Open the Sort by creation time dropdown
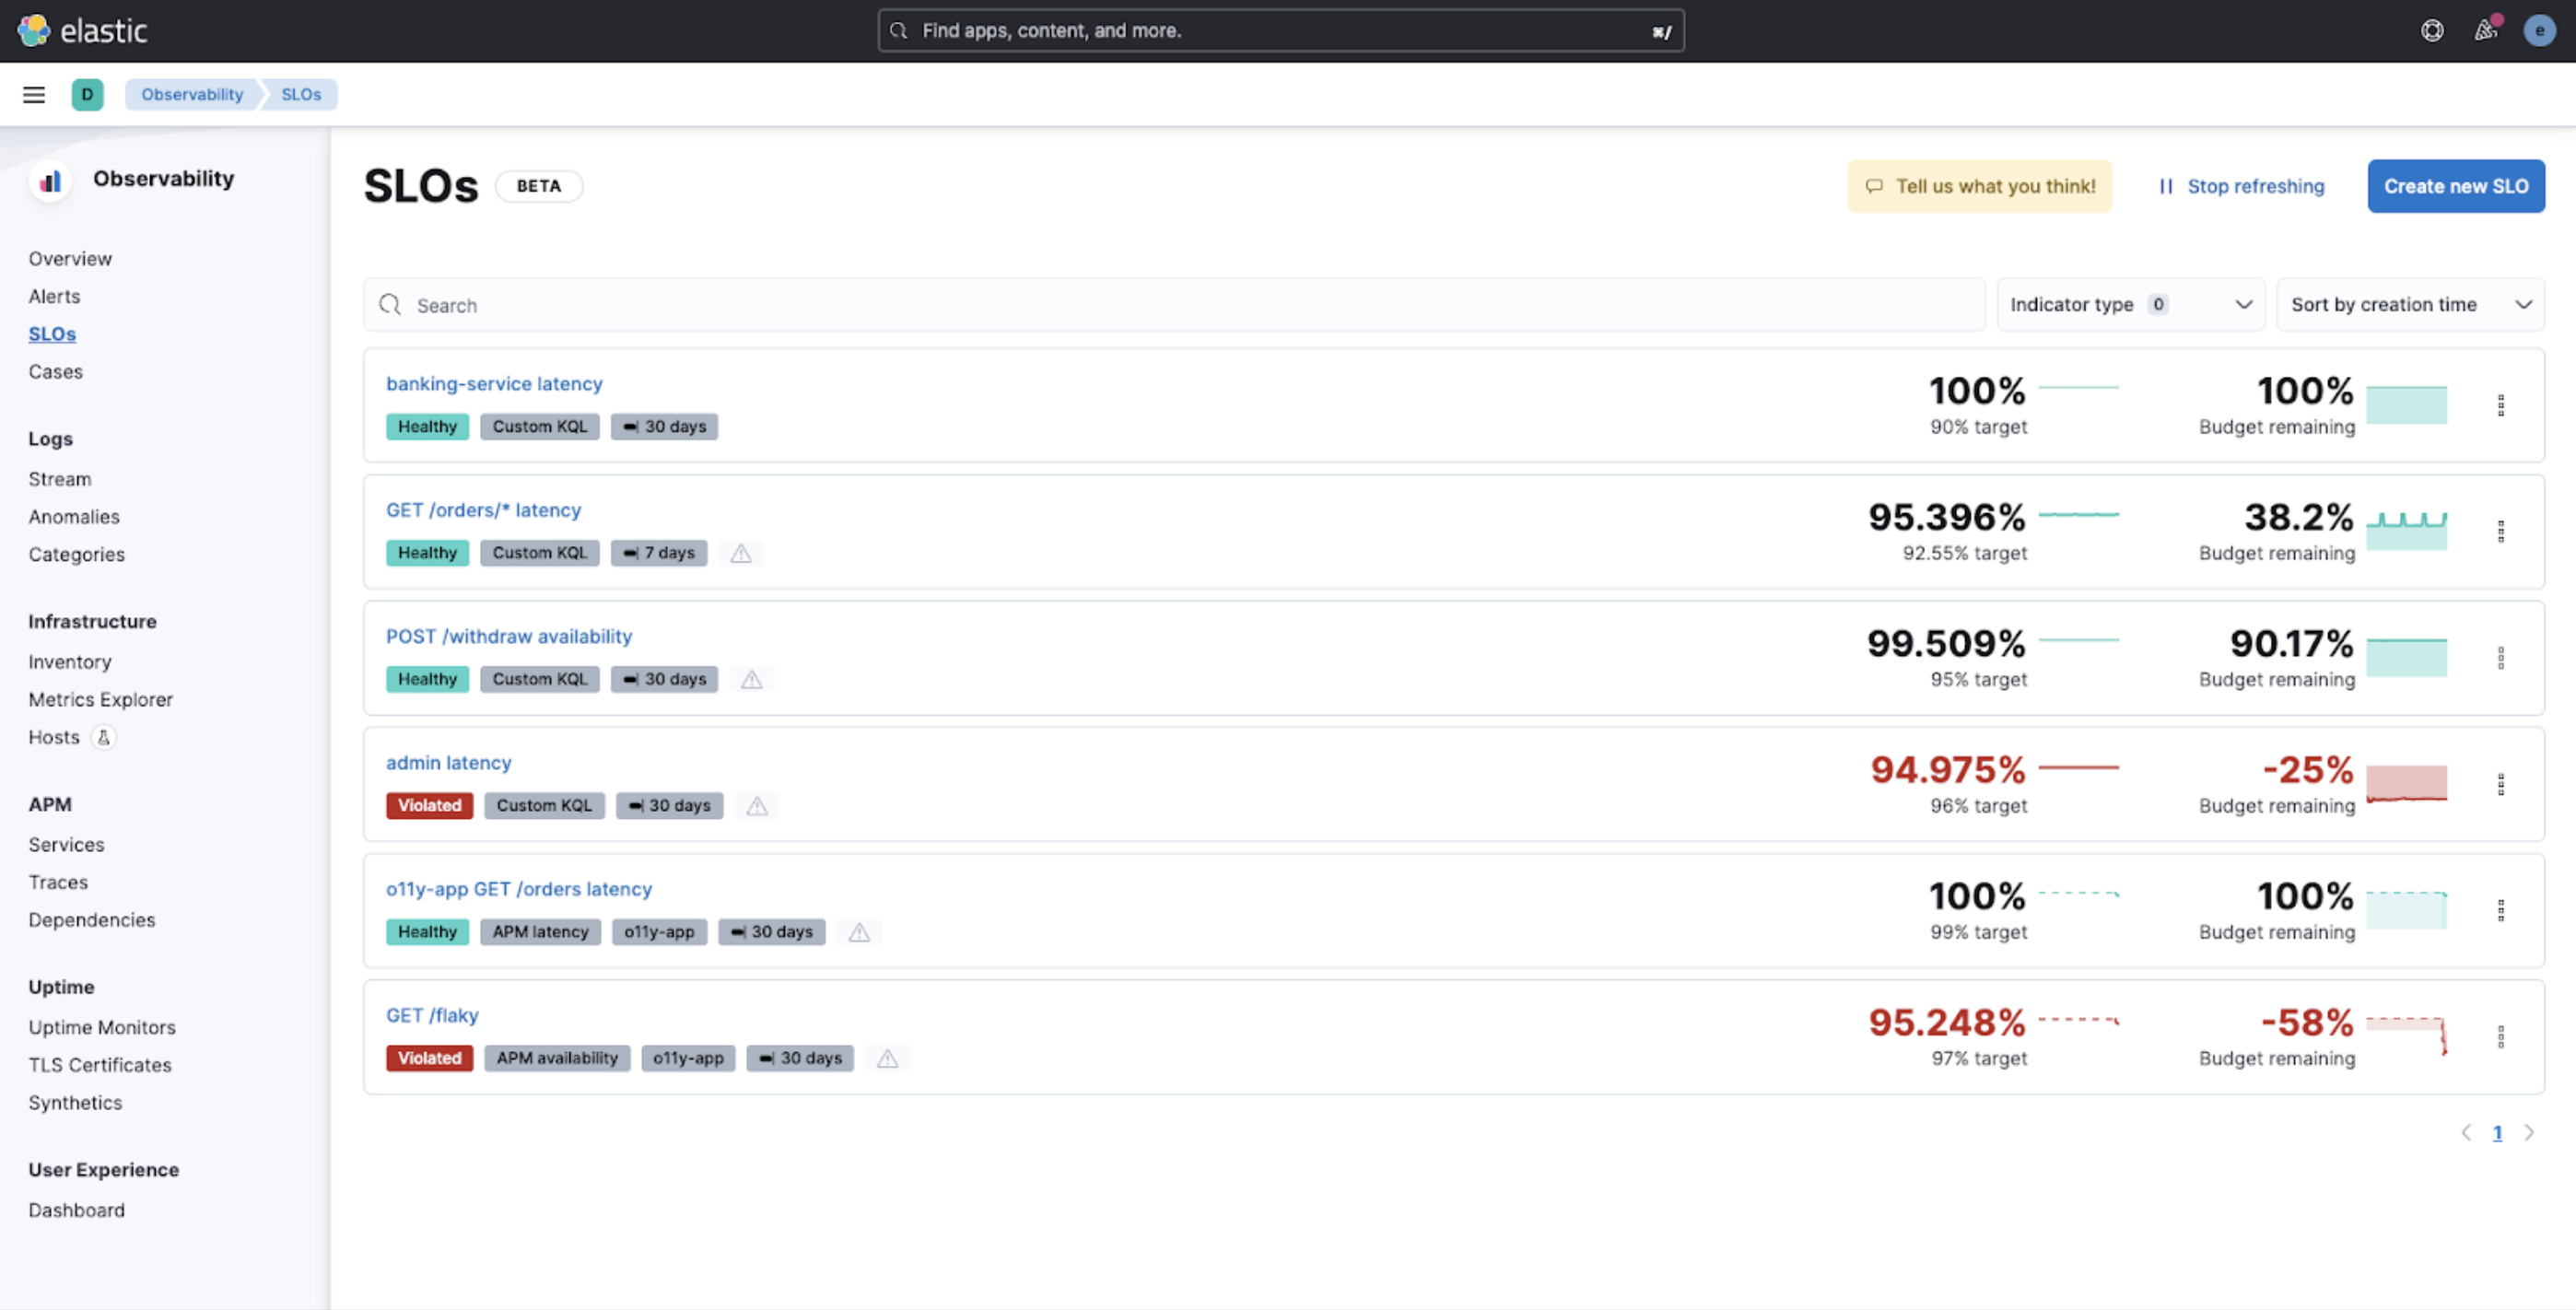This screenshot has height=1310, width=2576. click(x=2409, y=304)
